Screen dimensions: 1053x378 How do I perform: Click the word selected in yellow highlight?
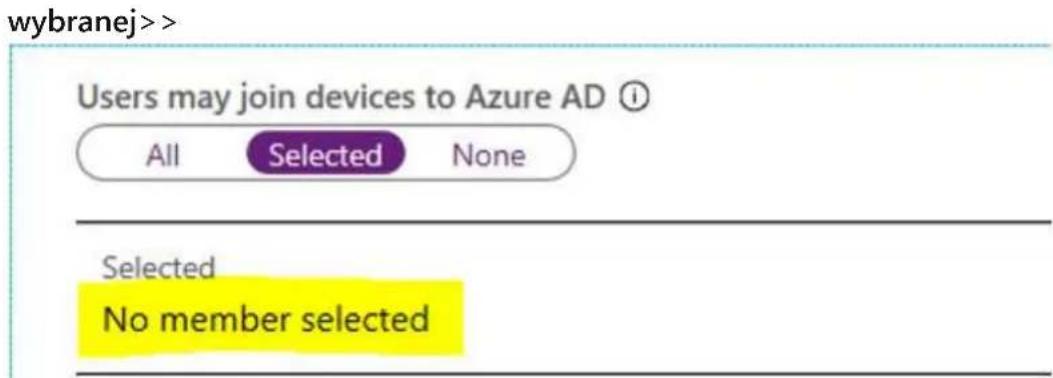(x=364, y=317)
